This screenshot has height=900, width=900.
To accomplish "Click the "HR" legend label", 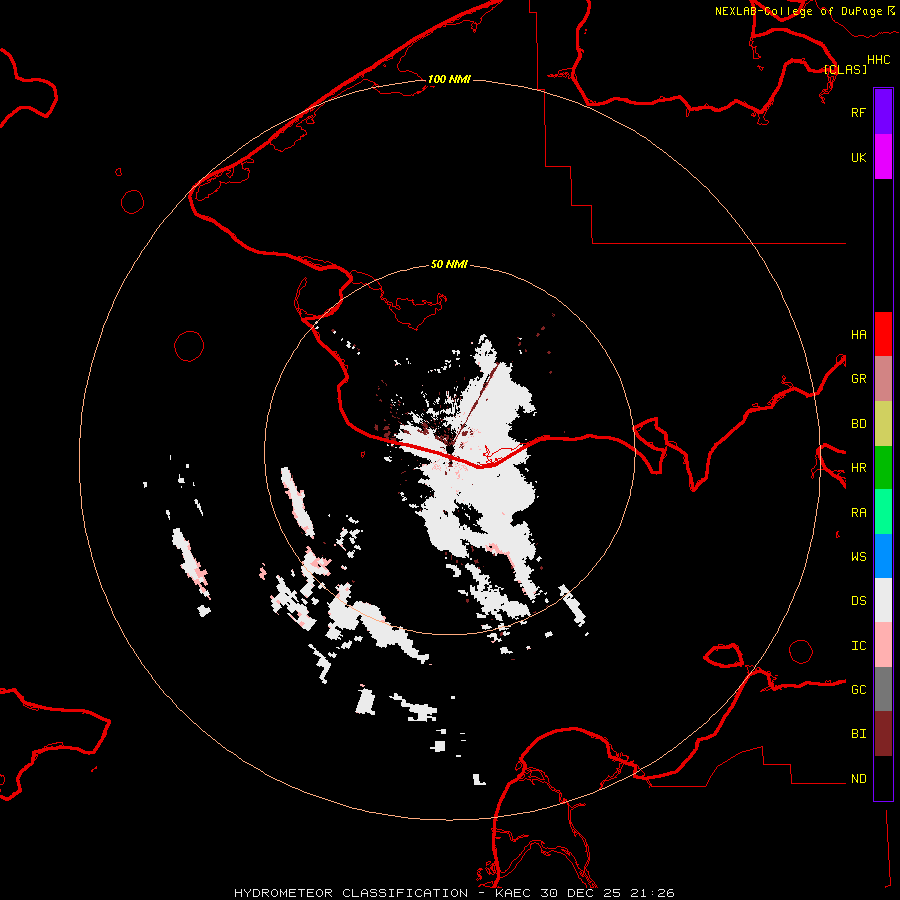I will pos(858,468).
